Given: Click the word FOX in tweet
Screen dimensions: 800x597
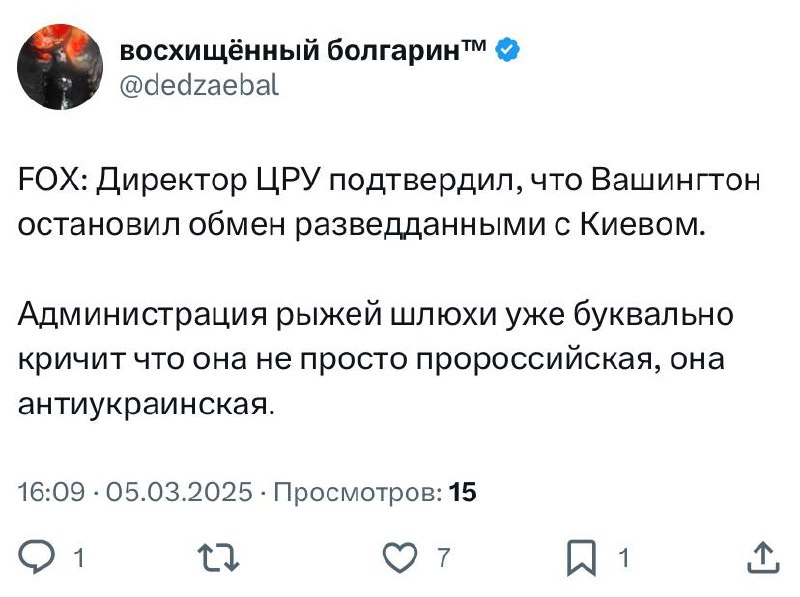Looking at the screenshot, I should pos(47,184).
